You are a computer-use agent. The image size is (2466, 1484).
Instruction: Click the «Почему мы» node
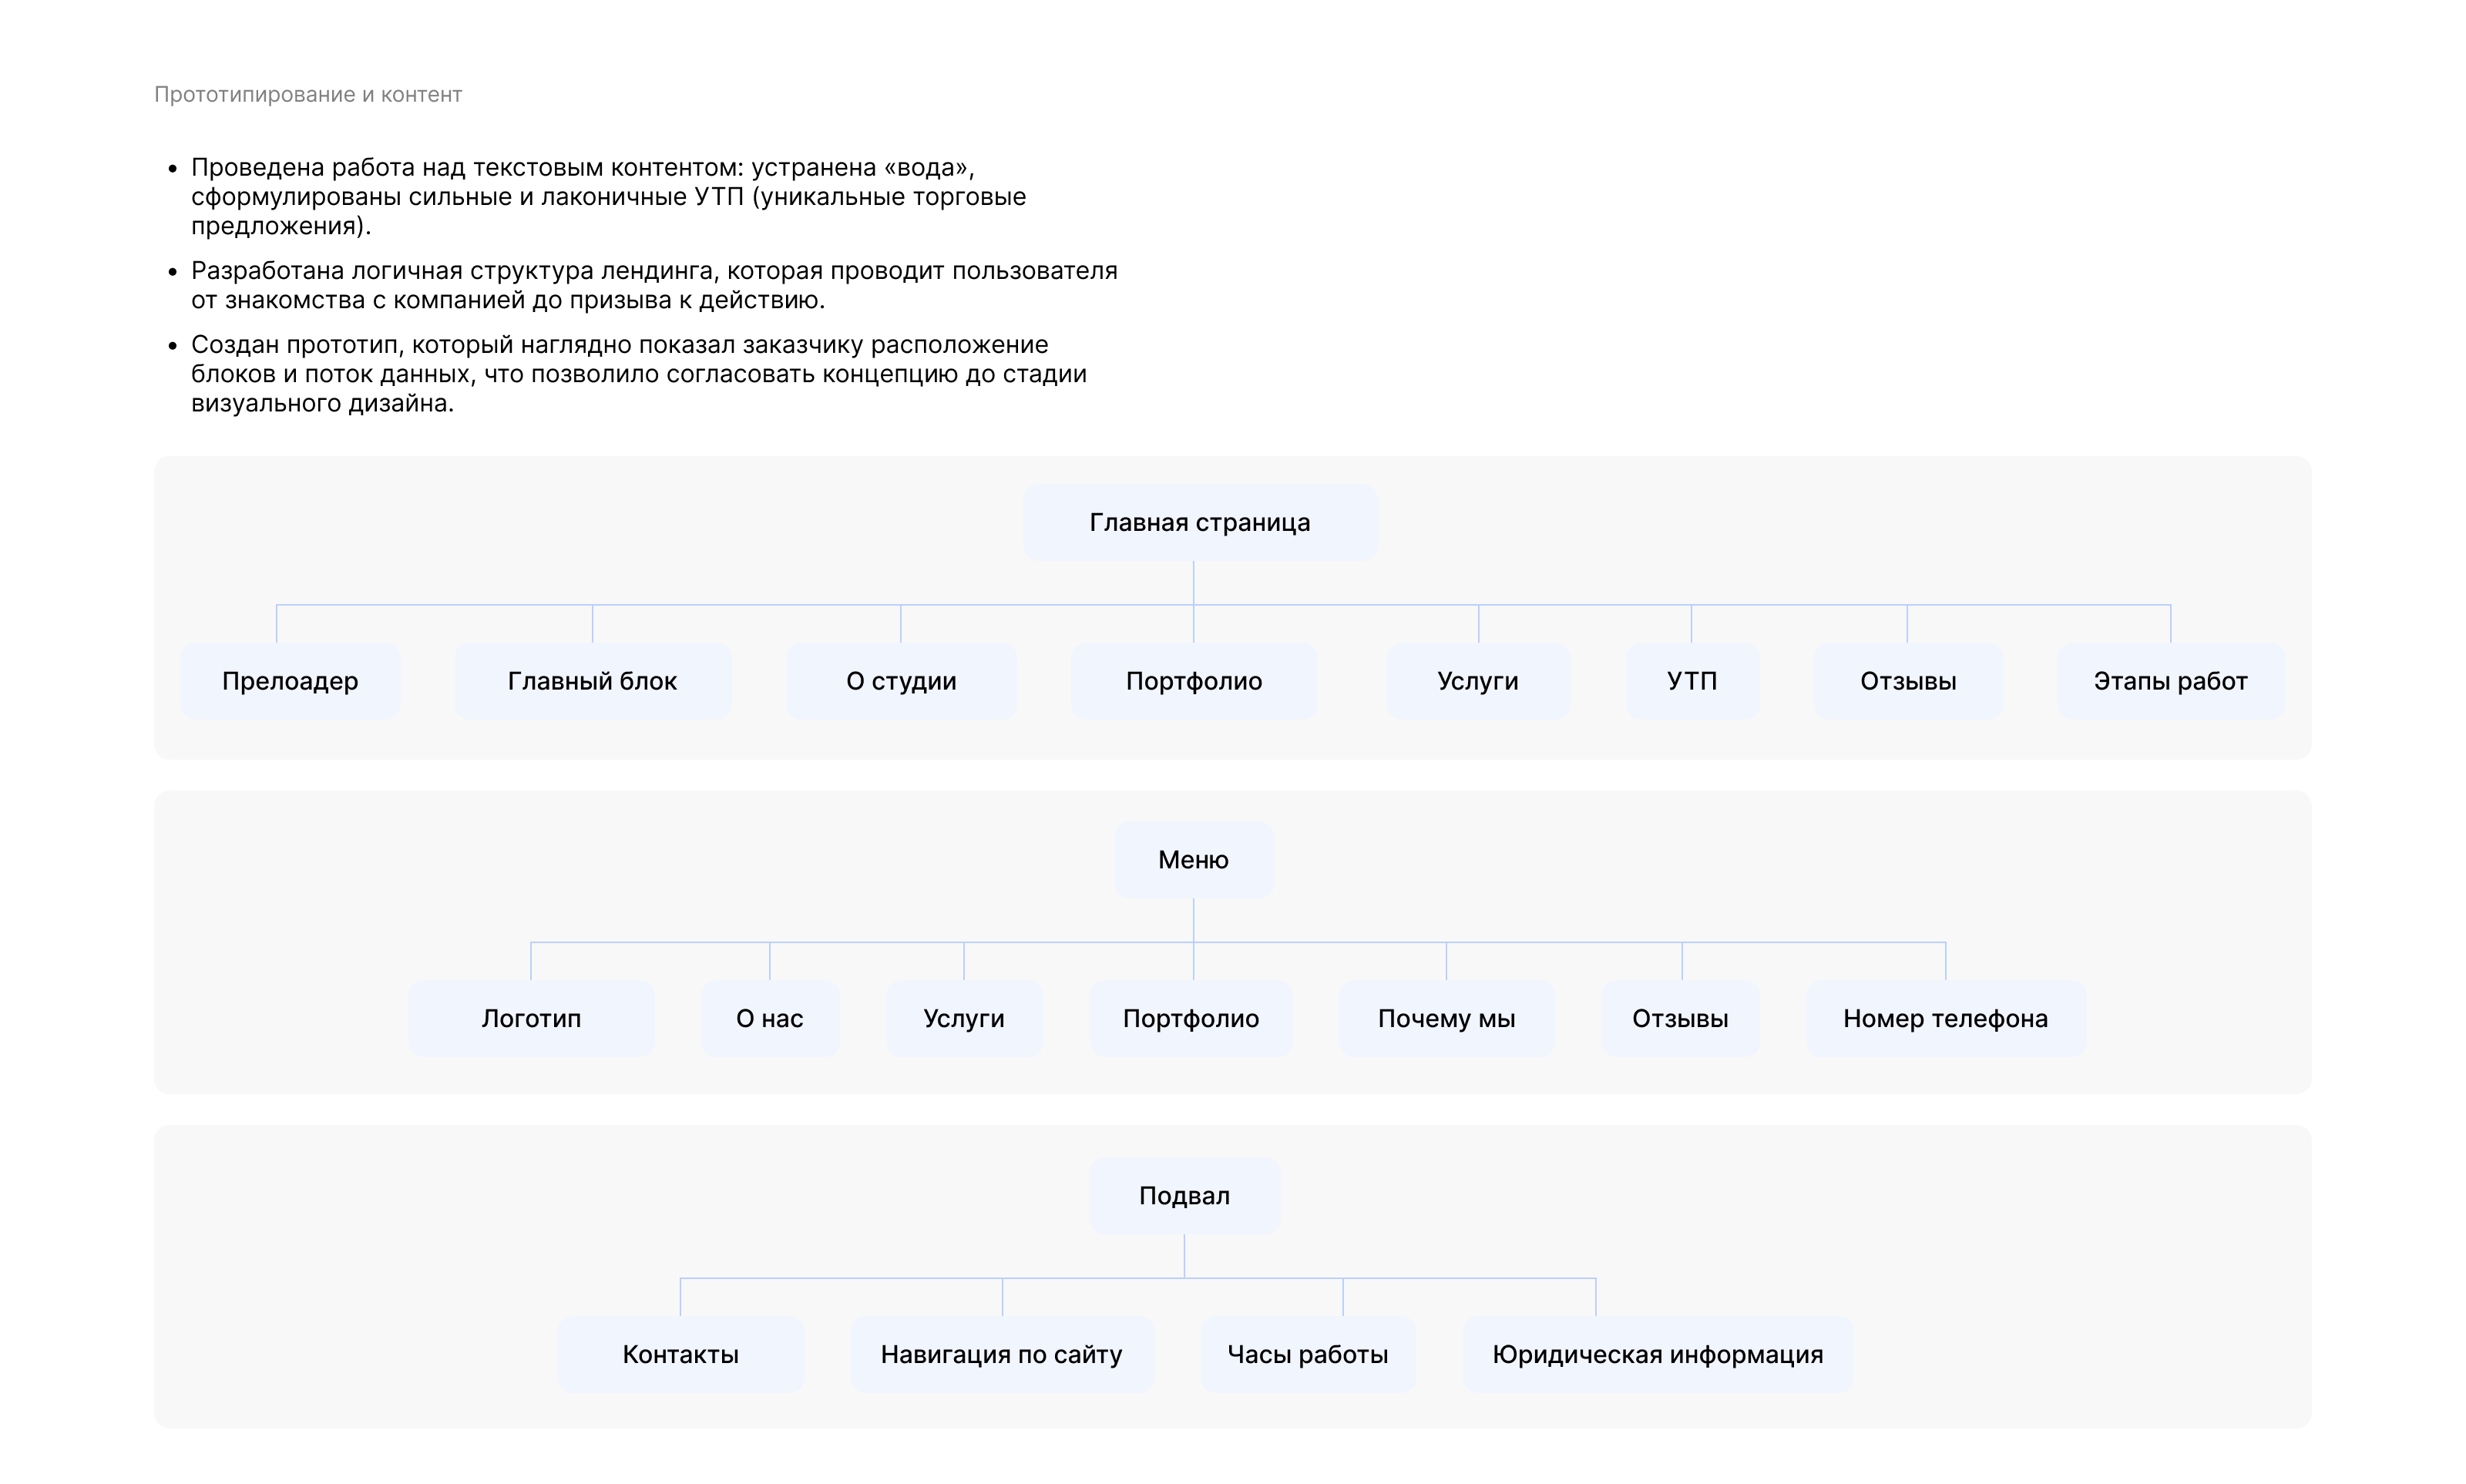tap(1446, 1018)
